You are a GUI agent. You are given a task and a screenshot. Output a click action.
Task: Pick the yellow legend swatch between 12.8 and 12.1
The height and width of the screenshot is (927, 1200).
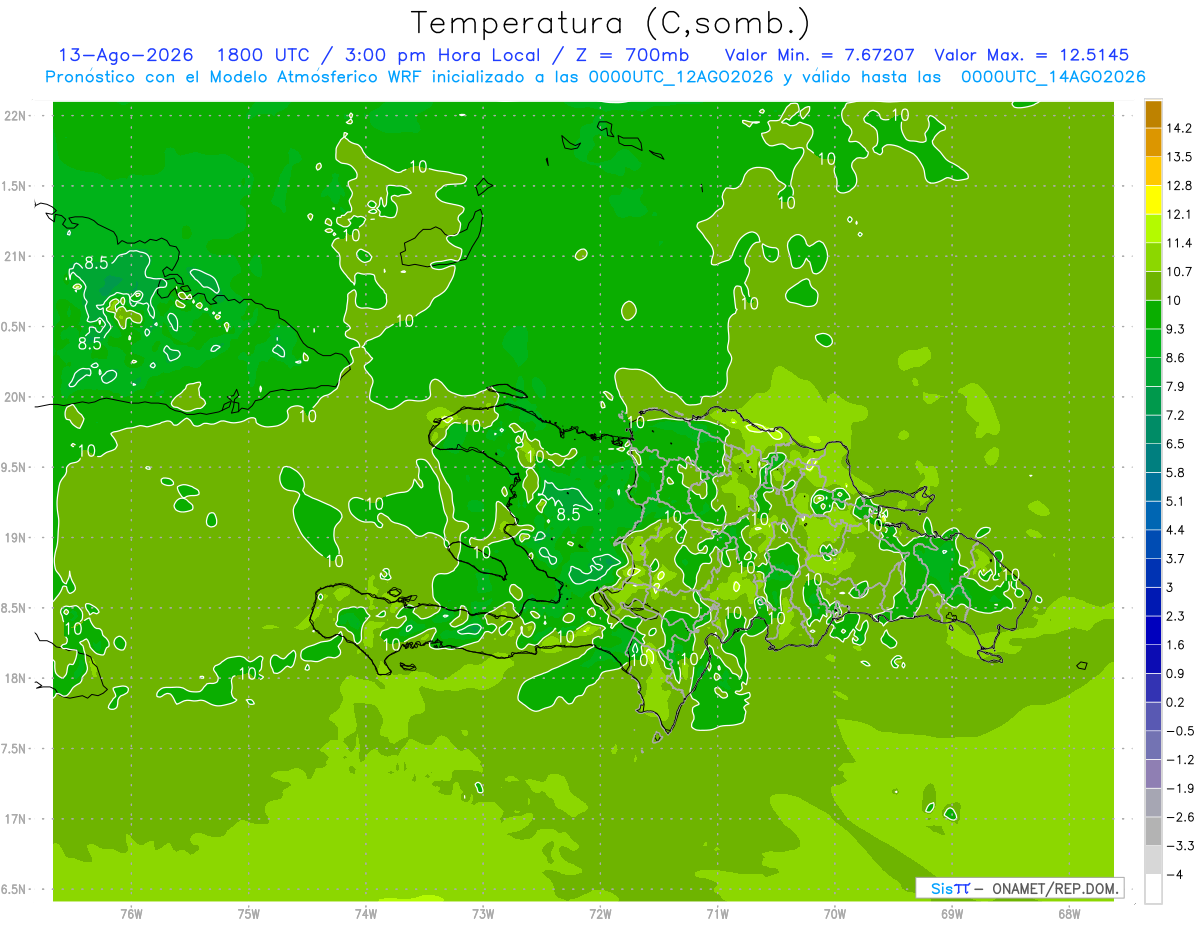pos(1153,200)
